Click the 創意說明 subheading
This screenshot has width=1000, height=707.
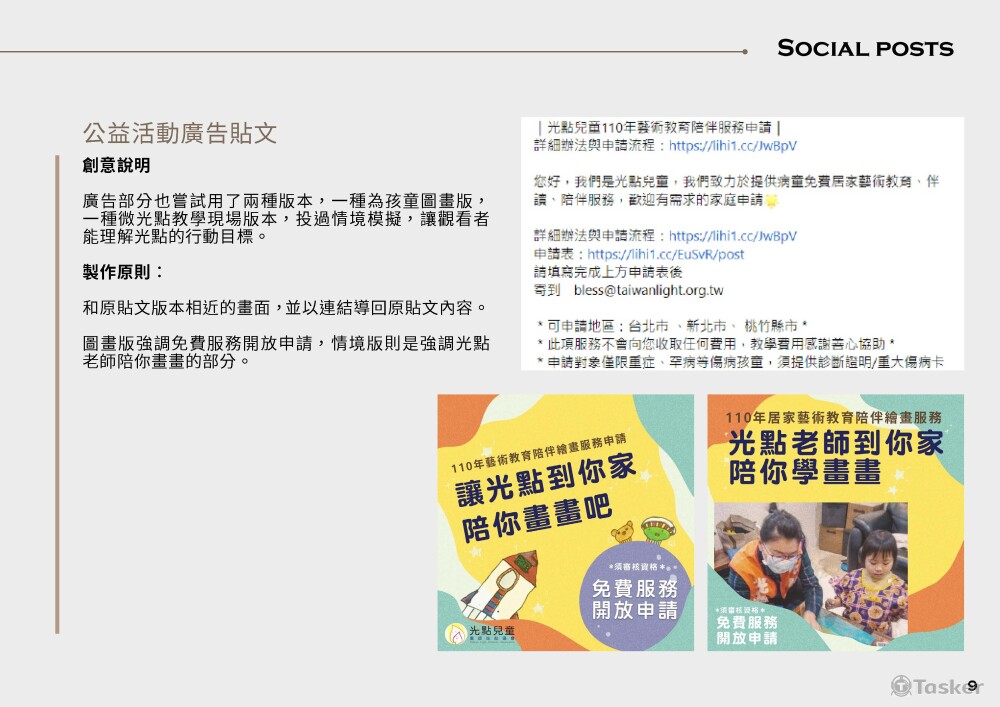[117, 165]
